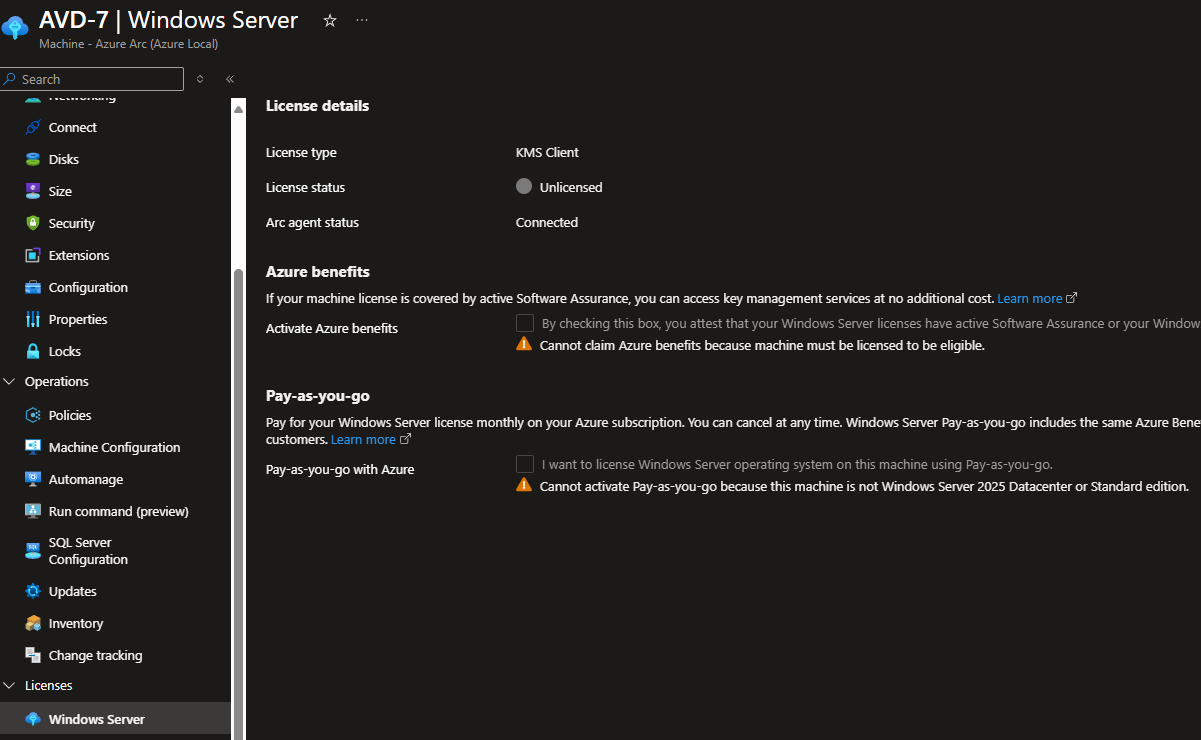Open Learn more link under Azure benefits
The height and width of the screenshot is (740, 1201).
click(1037, 298)
